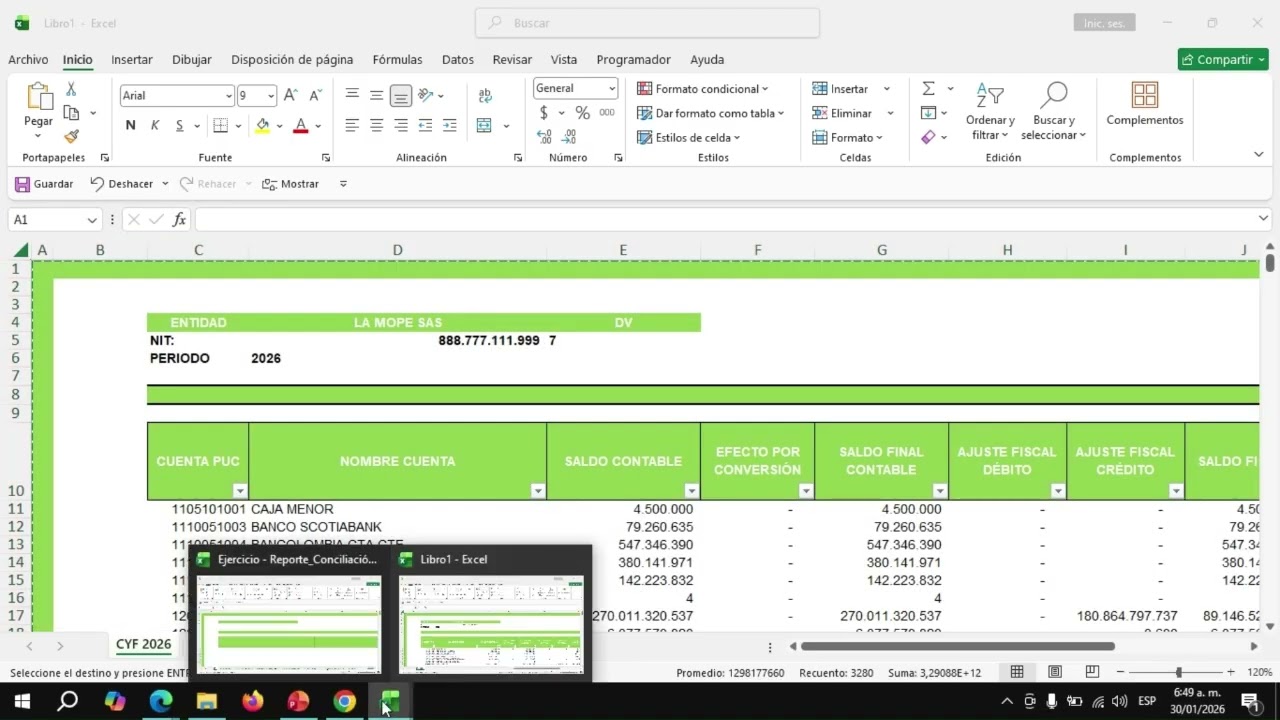This screenshot has width=1280, height=720.
Task: Click the Buscar search box
Action: 648,23
